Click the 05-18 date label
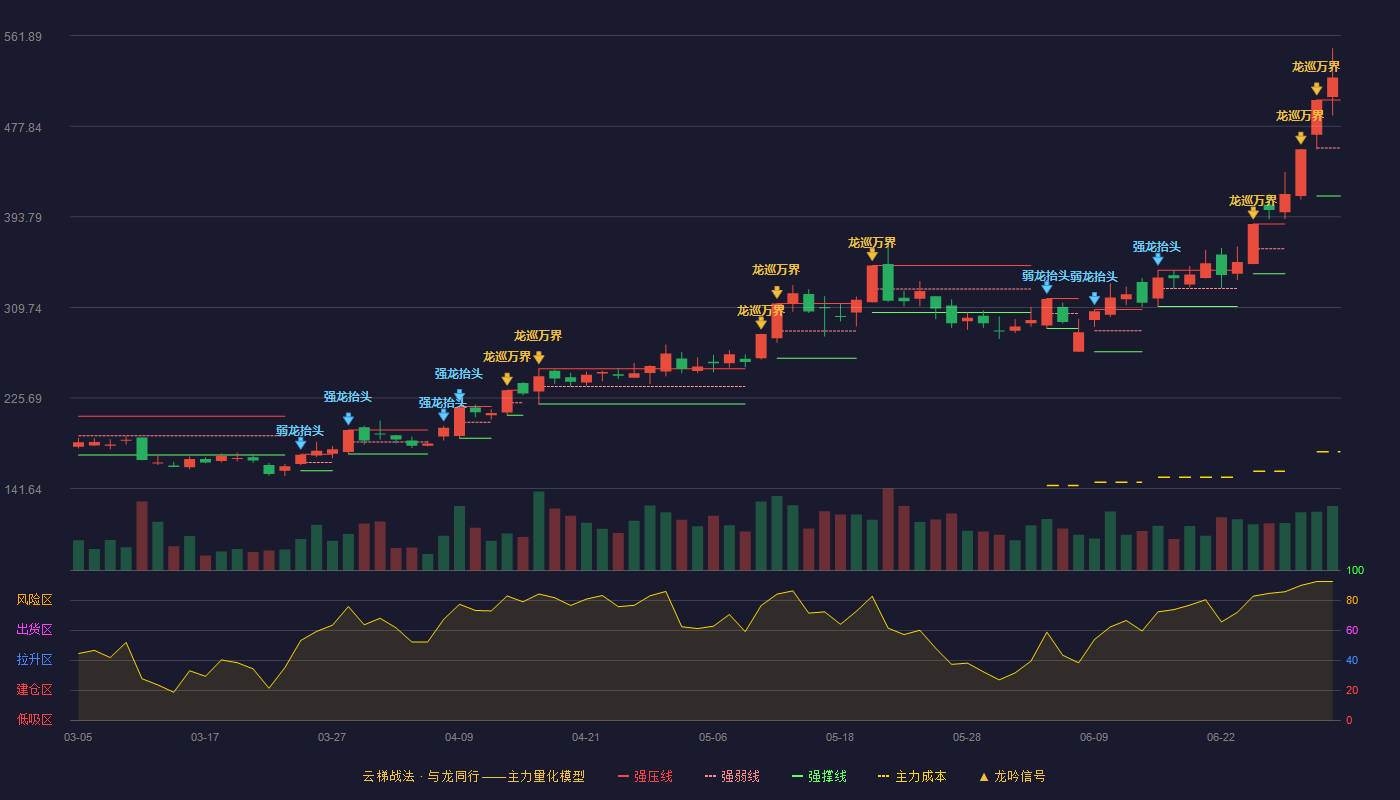Screen dimensions: 1400x800 (840, 737)
